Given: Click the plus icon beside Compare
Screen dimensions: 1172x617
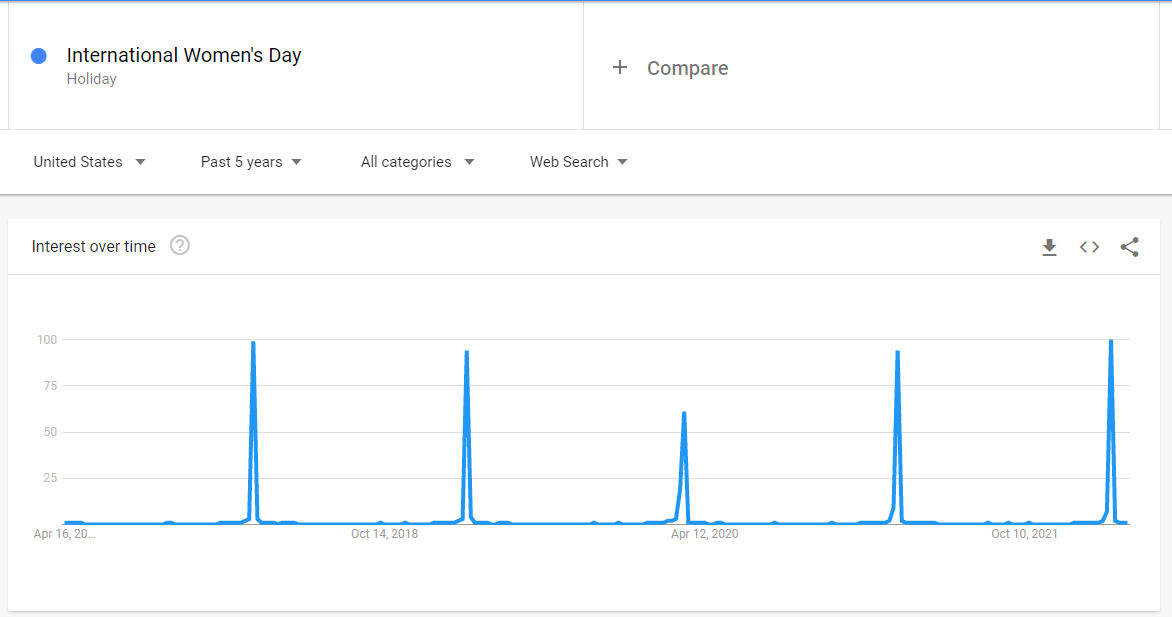Looking at the screenshot, I should point(620,68).
